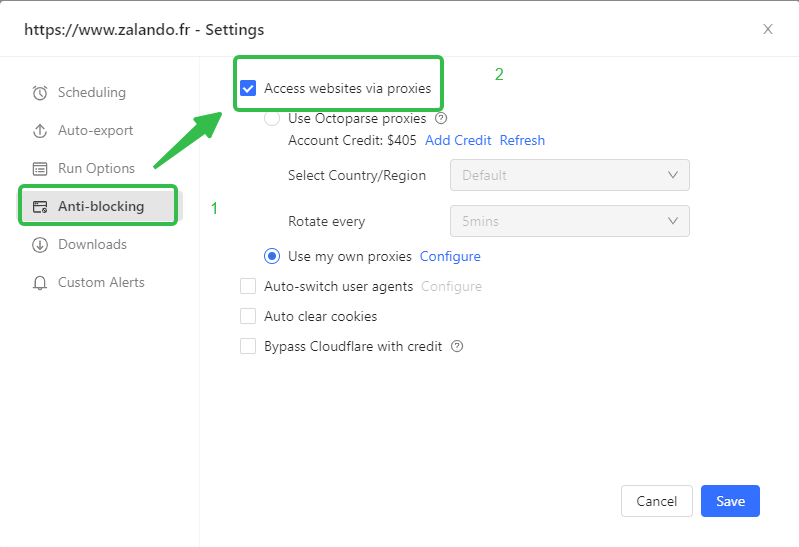Uncheck Access websites via proxies
Image resolution: width=799 pixels, height=547 pixels.
coord(248,89)
